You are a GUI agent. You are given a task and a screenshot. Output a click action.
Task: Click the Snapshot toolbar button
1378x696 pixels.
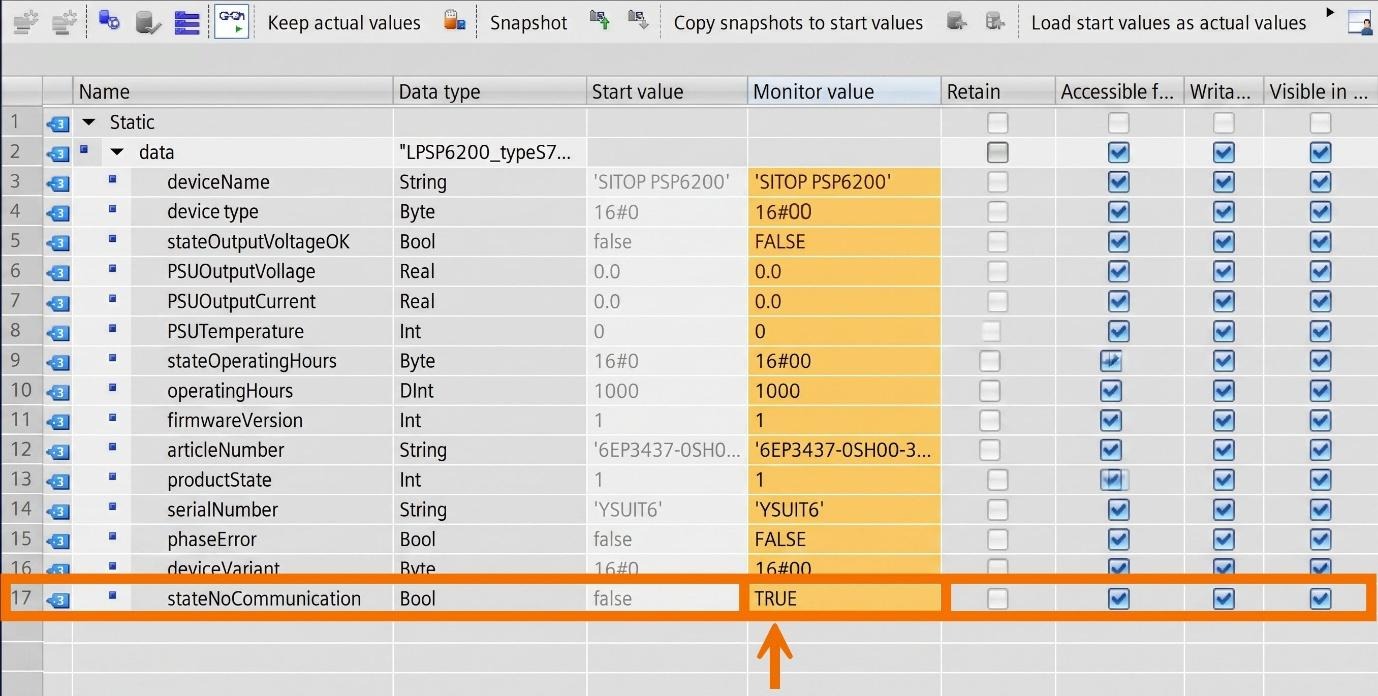click(528, 22)
